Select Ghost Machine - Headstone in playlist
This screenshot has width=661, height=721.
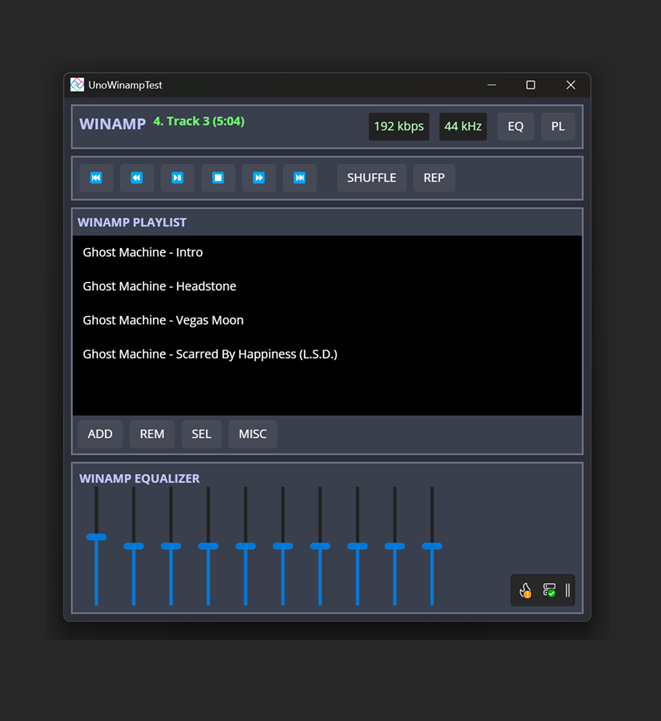pos(327,286)
